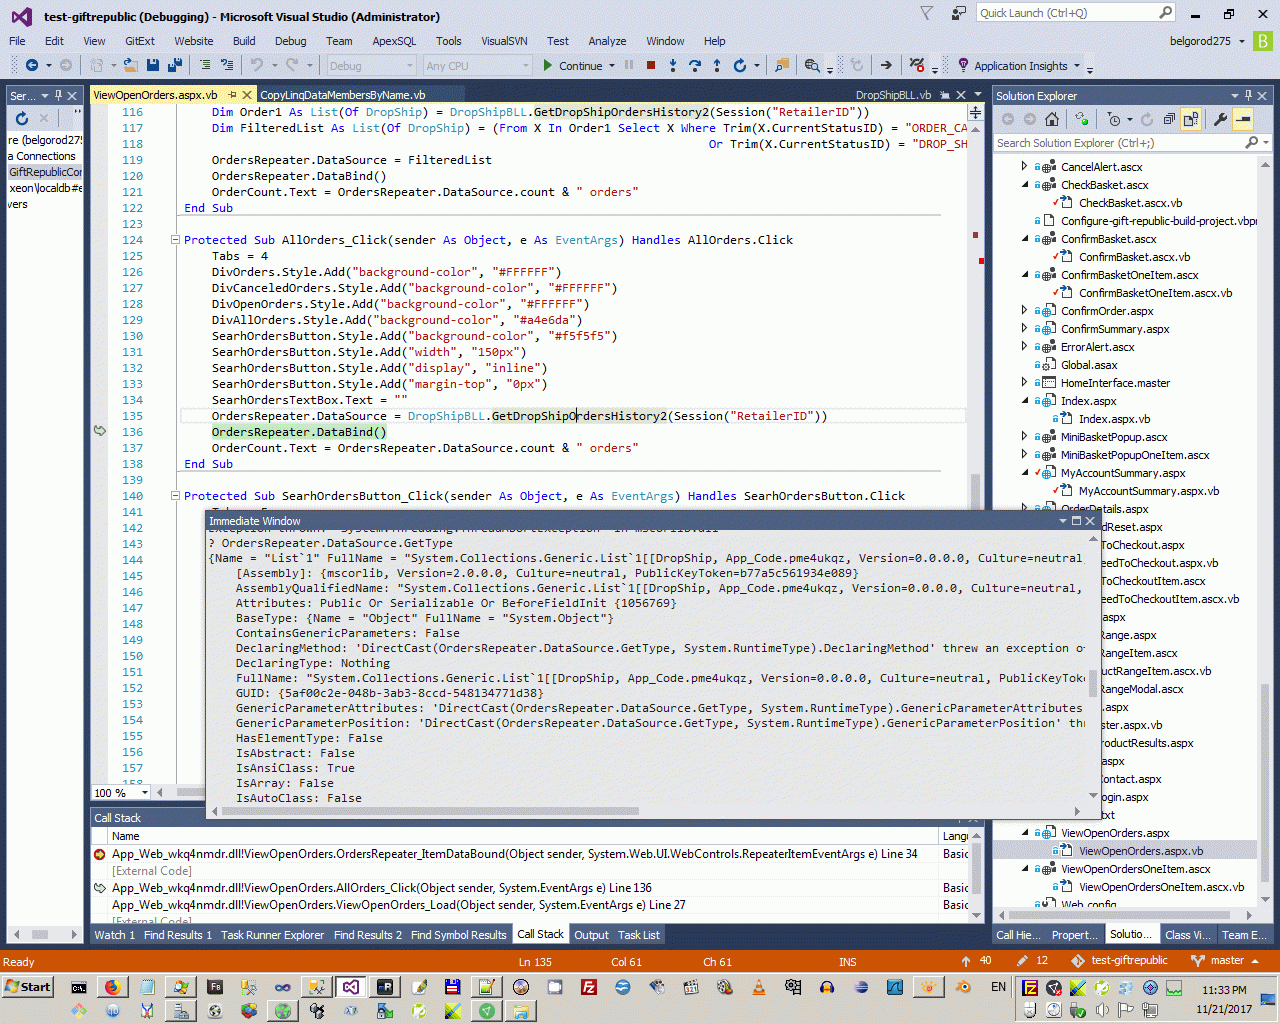
Task: Open Properties wrench in Solution Explorer
Action: 1220,119
